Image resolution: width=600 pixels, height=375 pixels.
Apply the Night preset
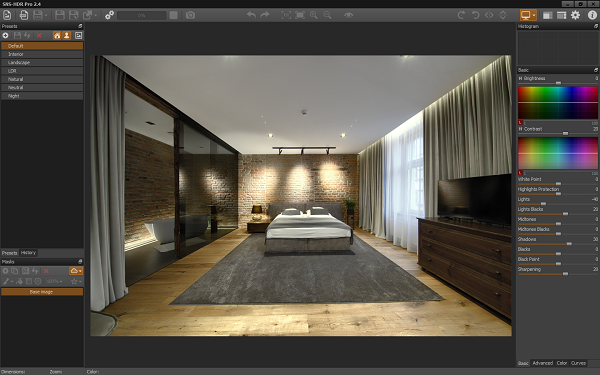click(x=42, y=96)
